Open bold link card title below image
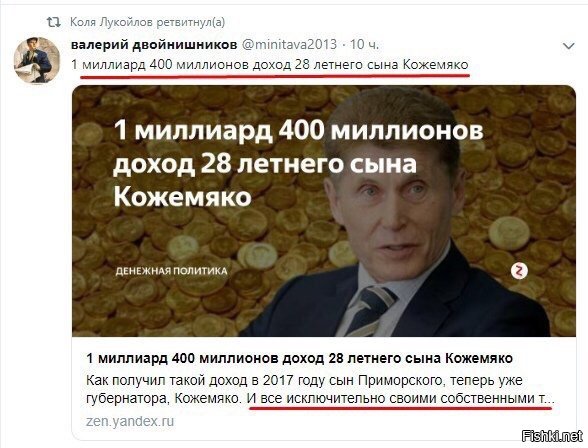The height and width of the screenshot is (448, 588). tap(299, 358)
